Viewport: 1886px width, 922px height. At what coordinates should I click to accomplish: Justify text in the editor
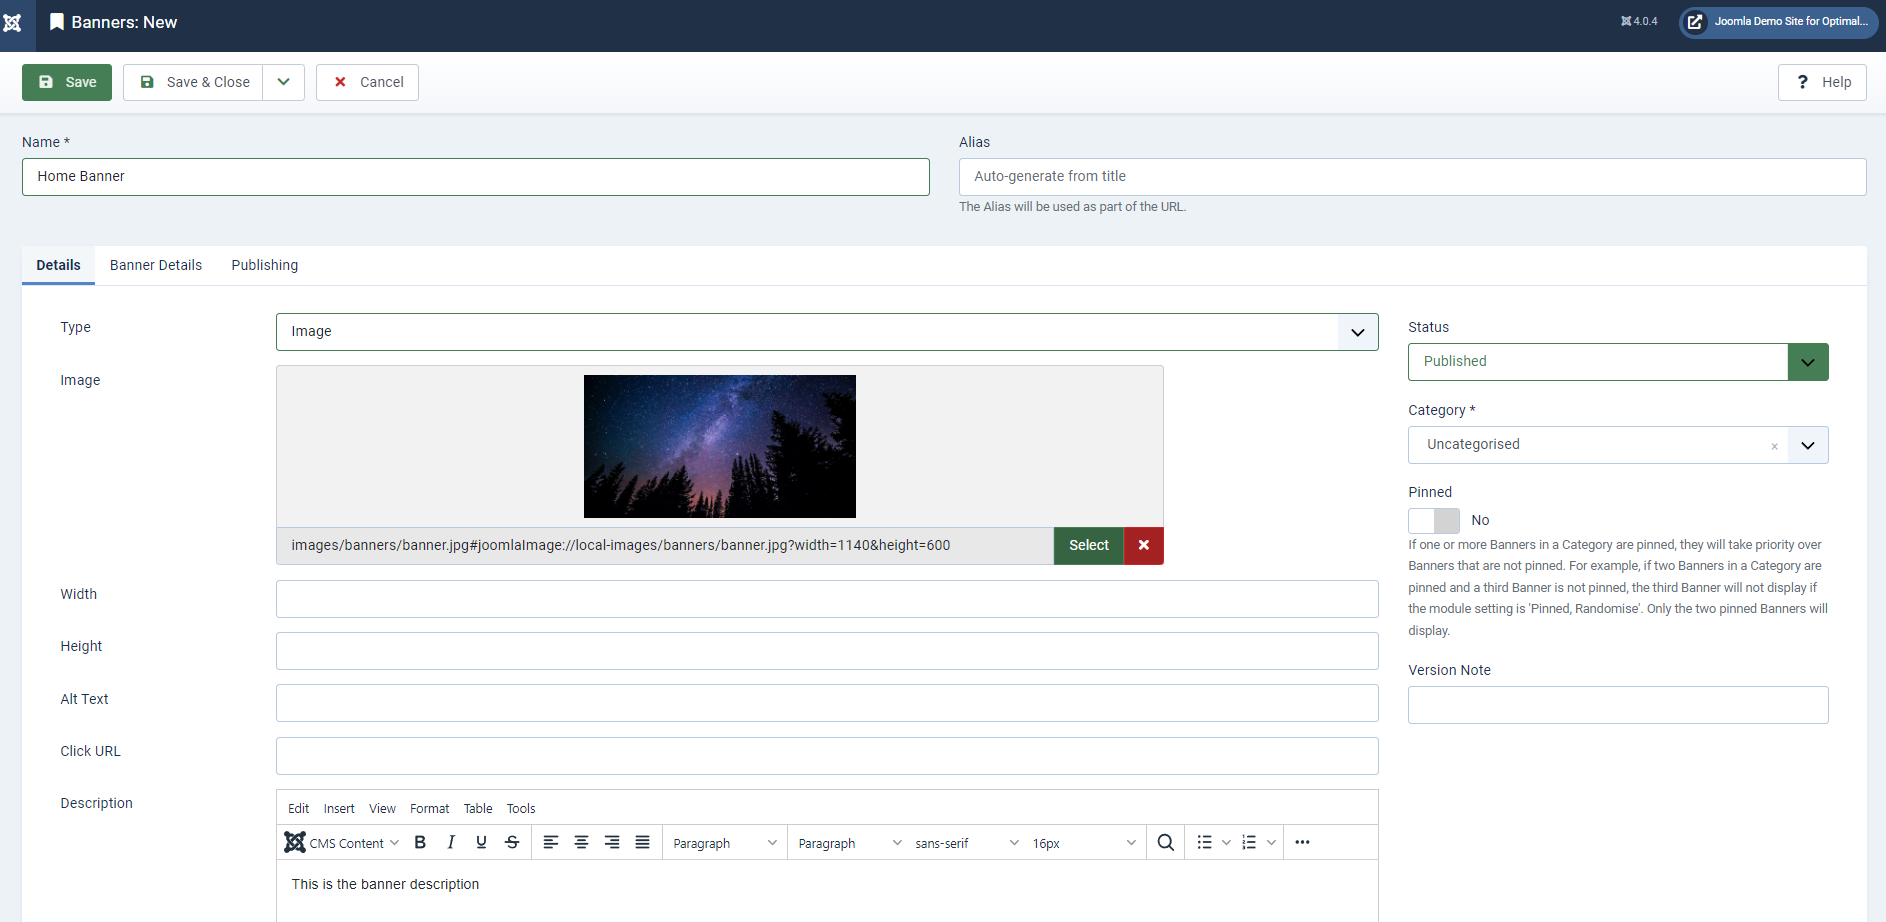(x=642, y=842)
